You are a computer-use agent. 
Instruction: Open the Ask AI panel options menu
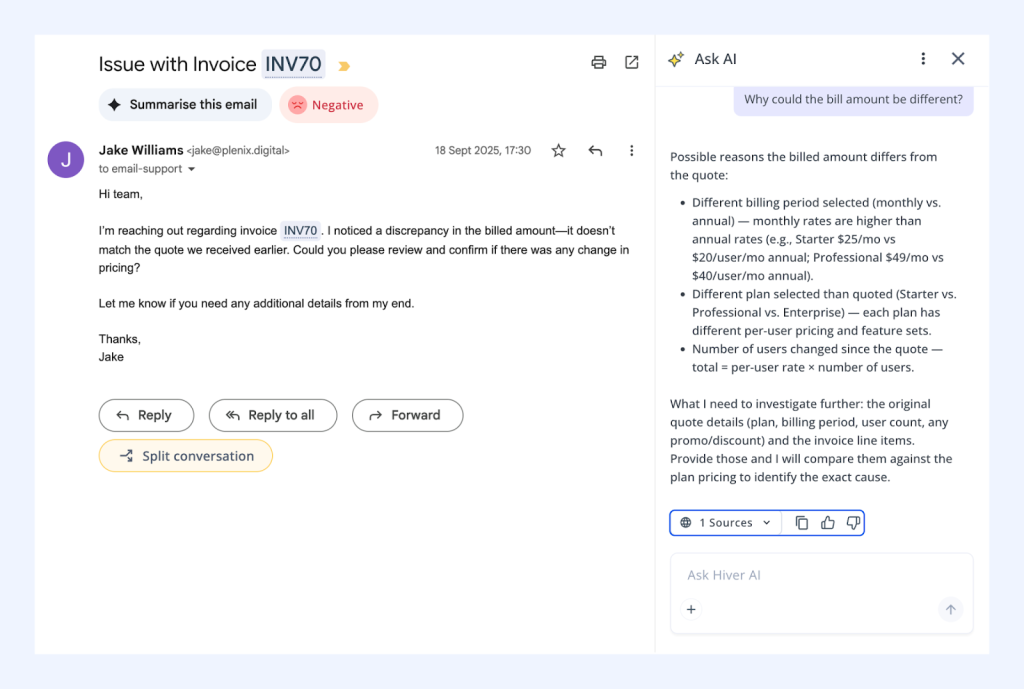[923, 59]
